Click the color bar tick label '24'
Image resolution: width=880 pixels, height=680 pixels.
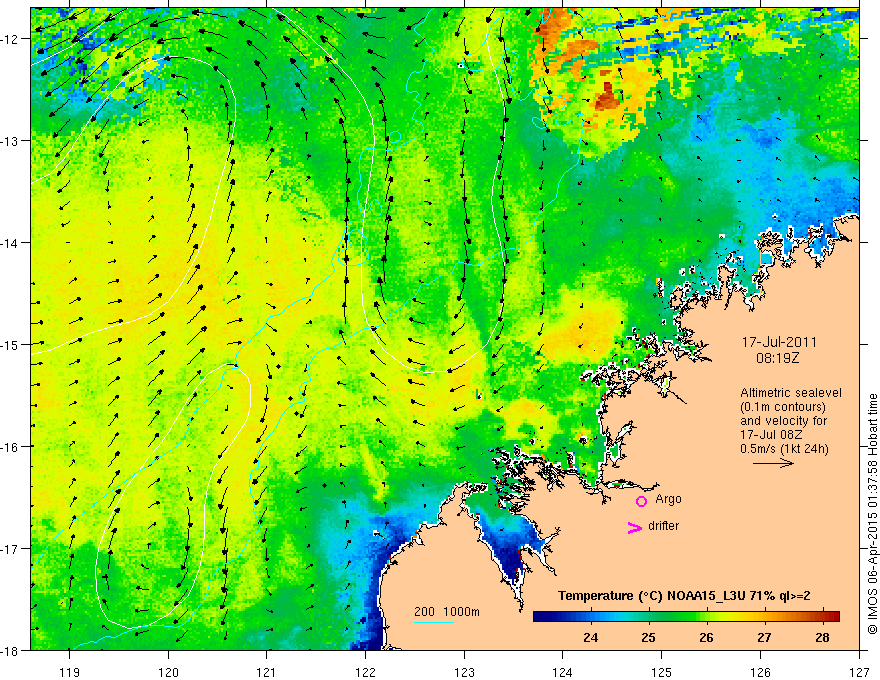tap(590, 637)
